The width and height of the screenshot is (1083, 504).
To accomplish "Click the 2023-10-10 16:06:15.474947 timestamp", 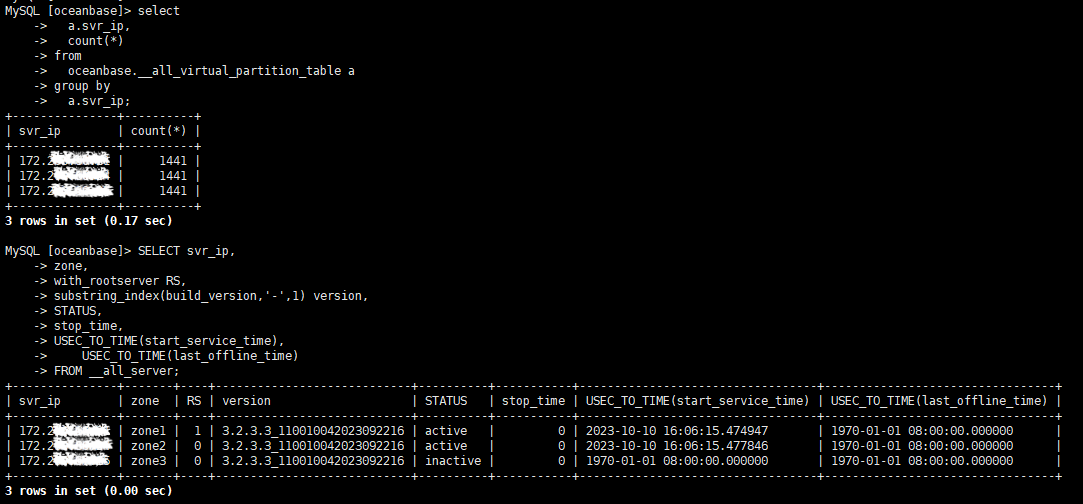I will pos(677,431).
